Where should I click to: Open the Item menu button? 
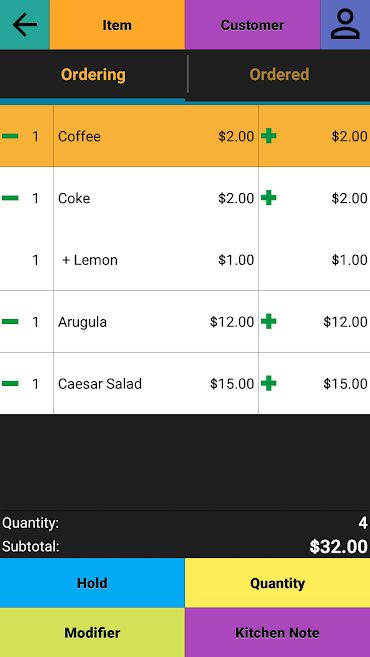(117, 25)
